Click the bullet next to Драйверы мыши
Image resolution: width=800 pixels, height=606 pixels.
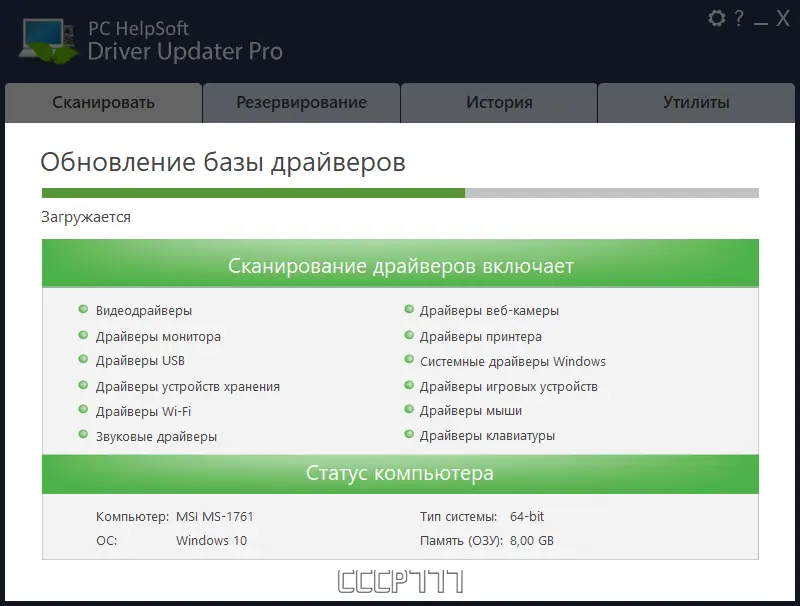coord(409,411)
